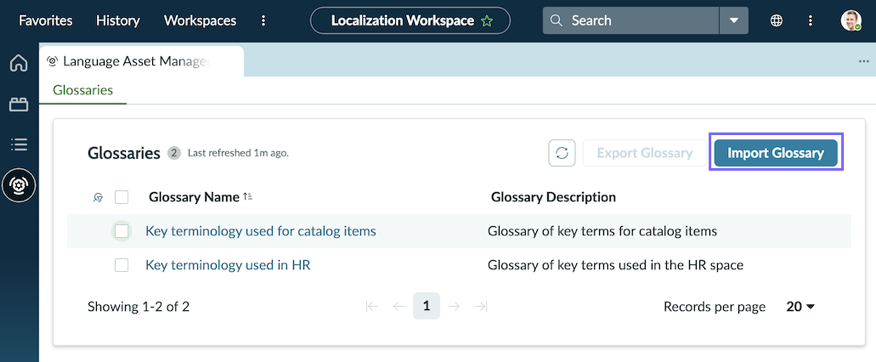Go to the last page arrow
The image size is (876, 362).
click(480, 306)
